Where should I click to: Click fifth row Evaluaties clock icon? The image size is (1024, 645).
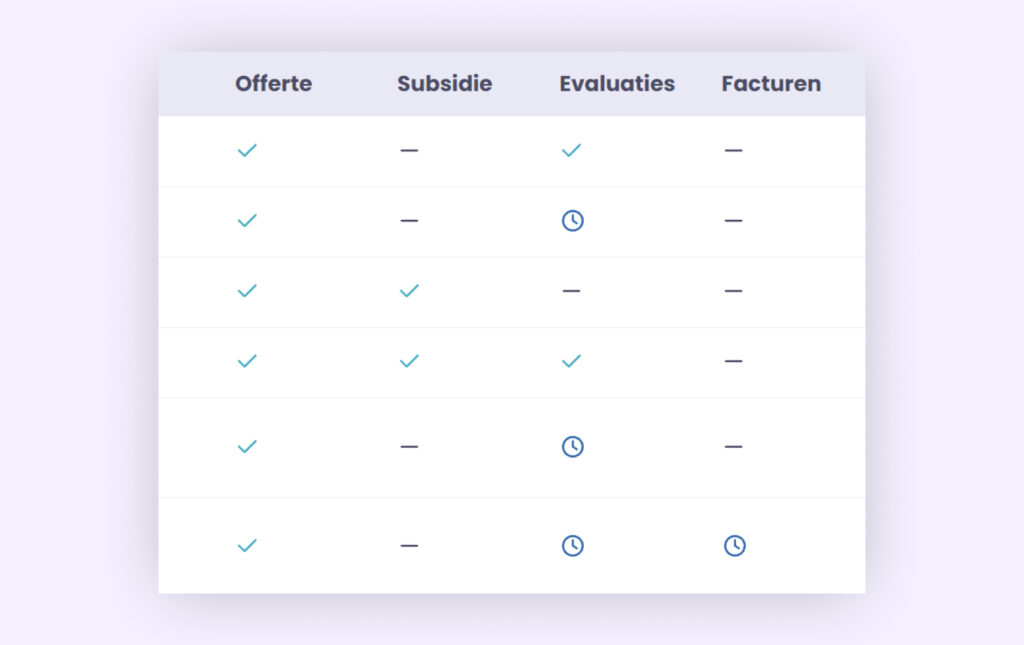pyautogui.click(x=573, y=447)
